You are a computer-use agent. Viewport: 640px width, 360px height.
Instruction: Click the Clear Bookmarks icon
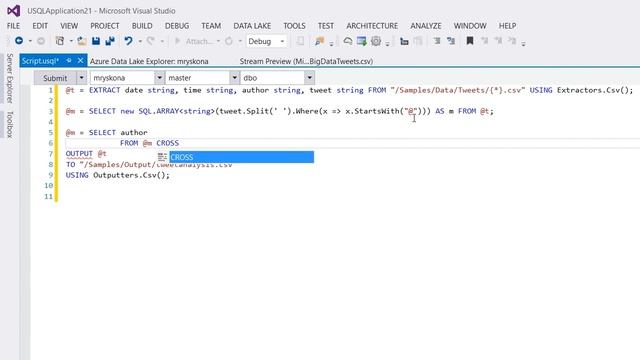(x=512, y=41)
